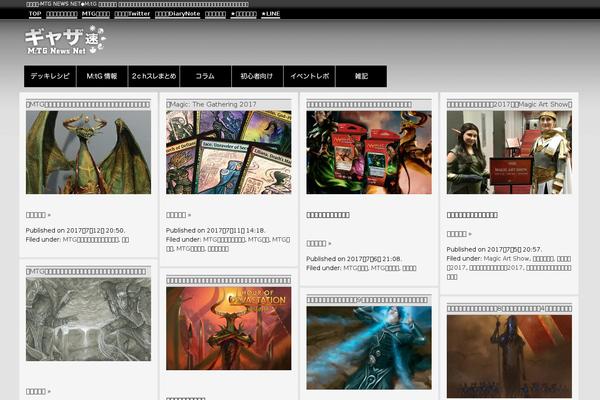This screenshot has height=400, width=600.
Task: Click read-more link above 2017/7/5 20:57 post
Action: (459, 234)
